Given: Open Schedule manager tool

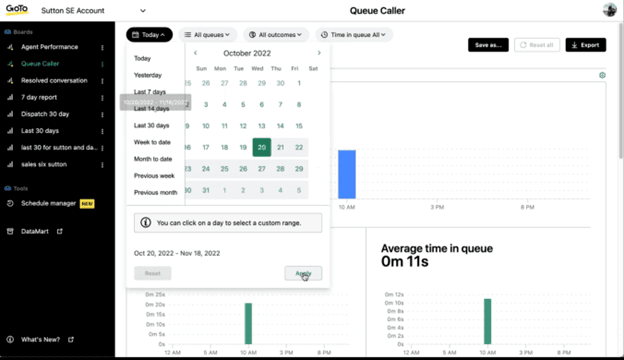Looking at the screenshot, I should 48,203.
